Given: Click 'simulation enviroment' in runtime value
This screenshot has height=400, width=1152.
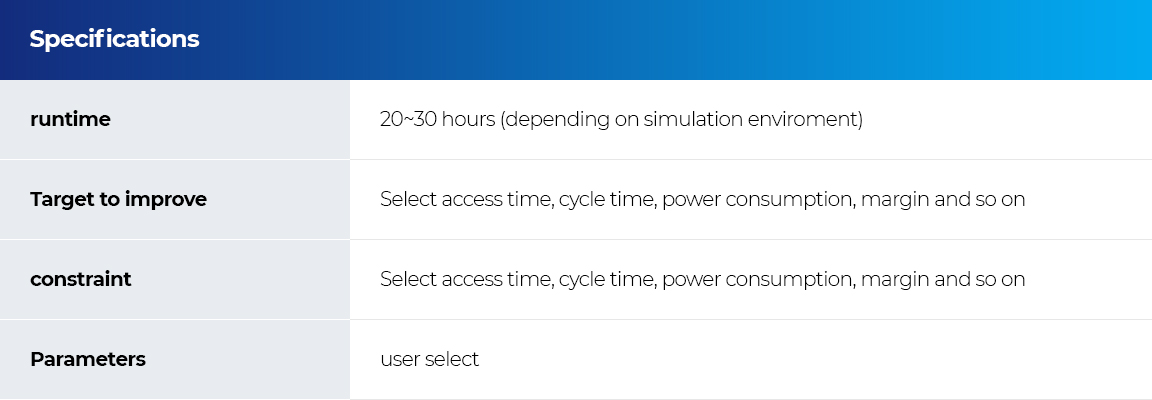Looking at the screenshot, I should tap(752, 119).
